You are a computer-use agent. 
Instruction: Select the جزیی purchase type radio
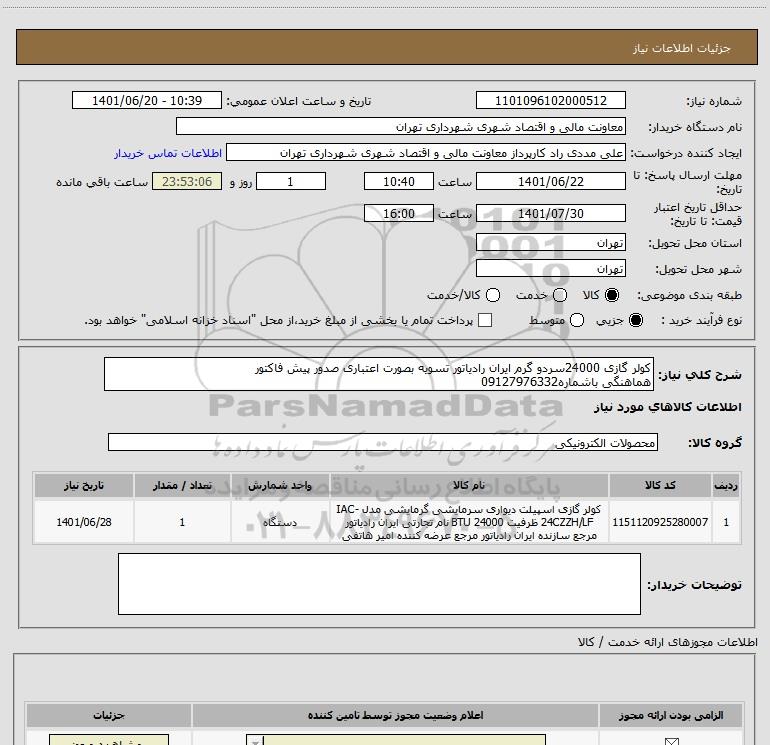[636, 320]
